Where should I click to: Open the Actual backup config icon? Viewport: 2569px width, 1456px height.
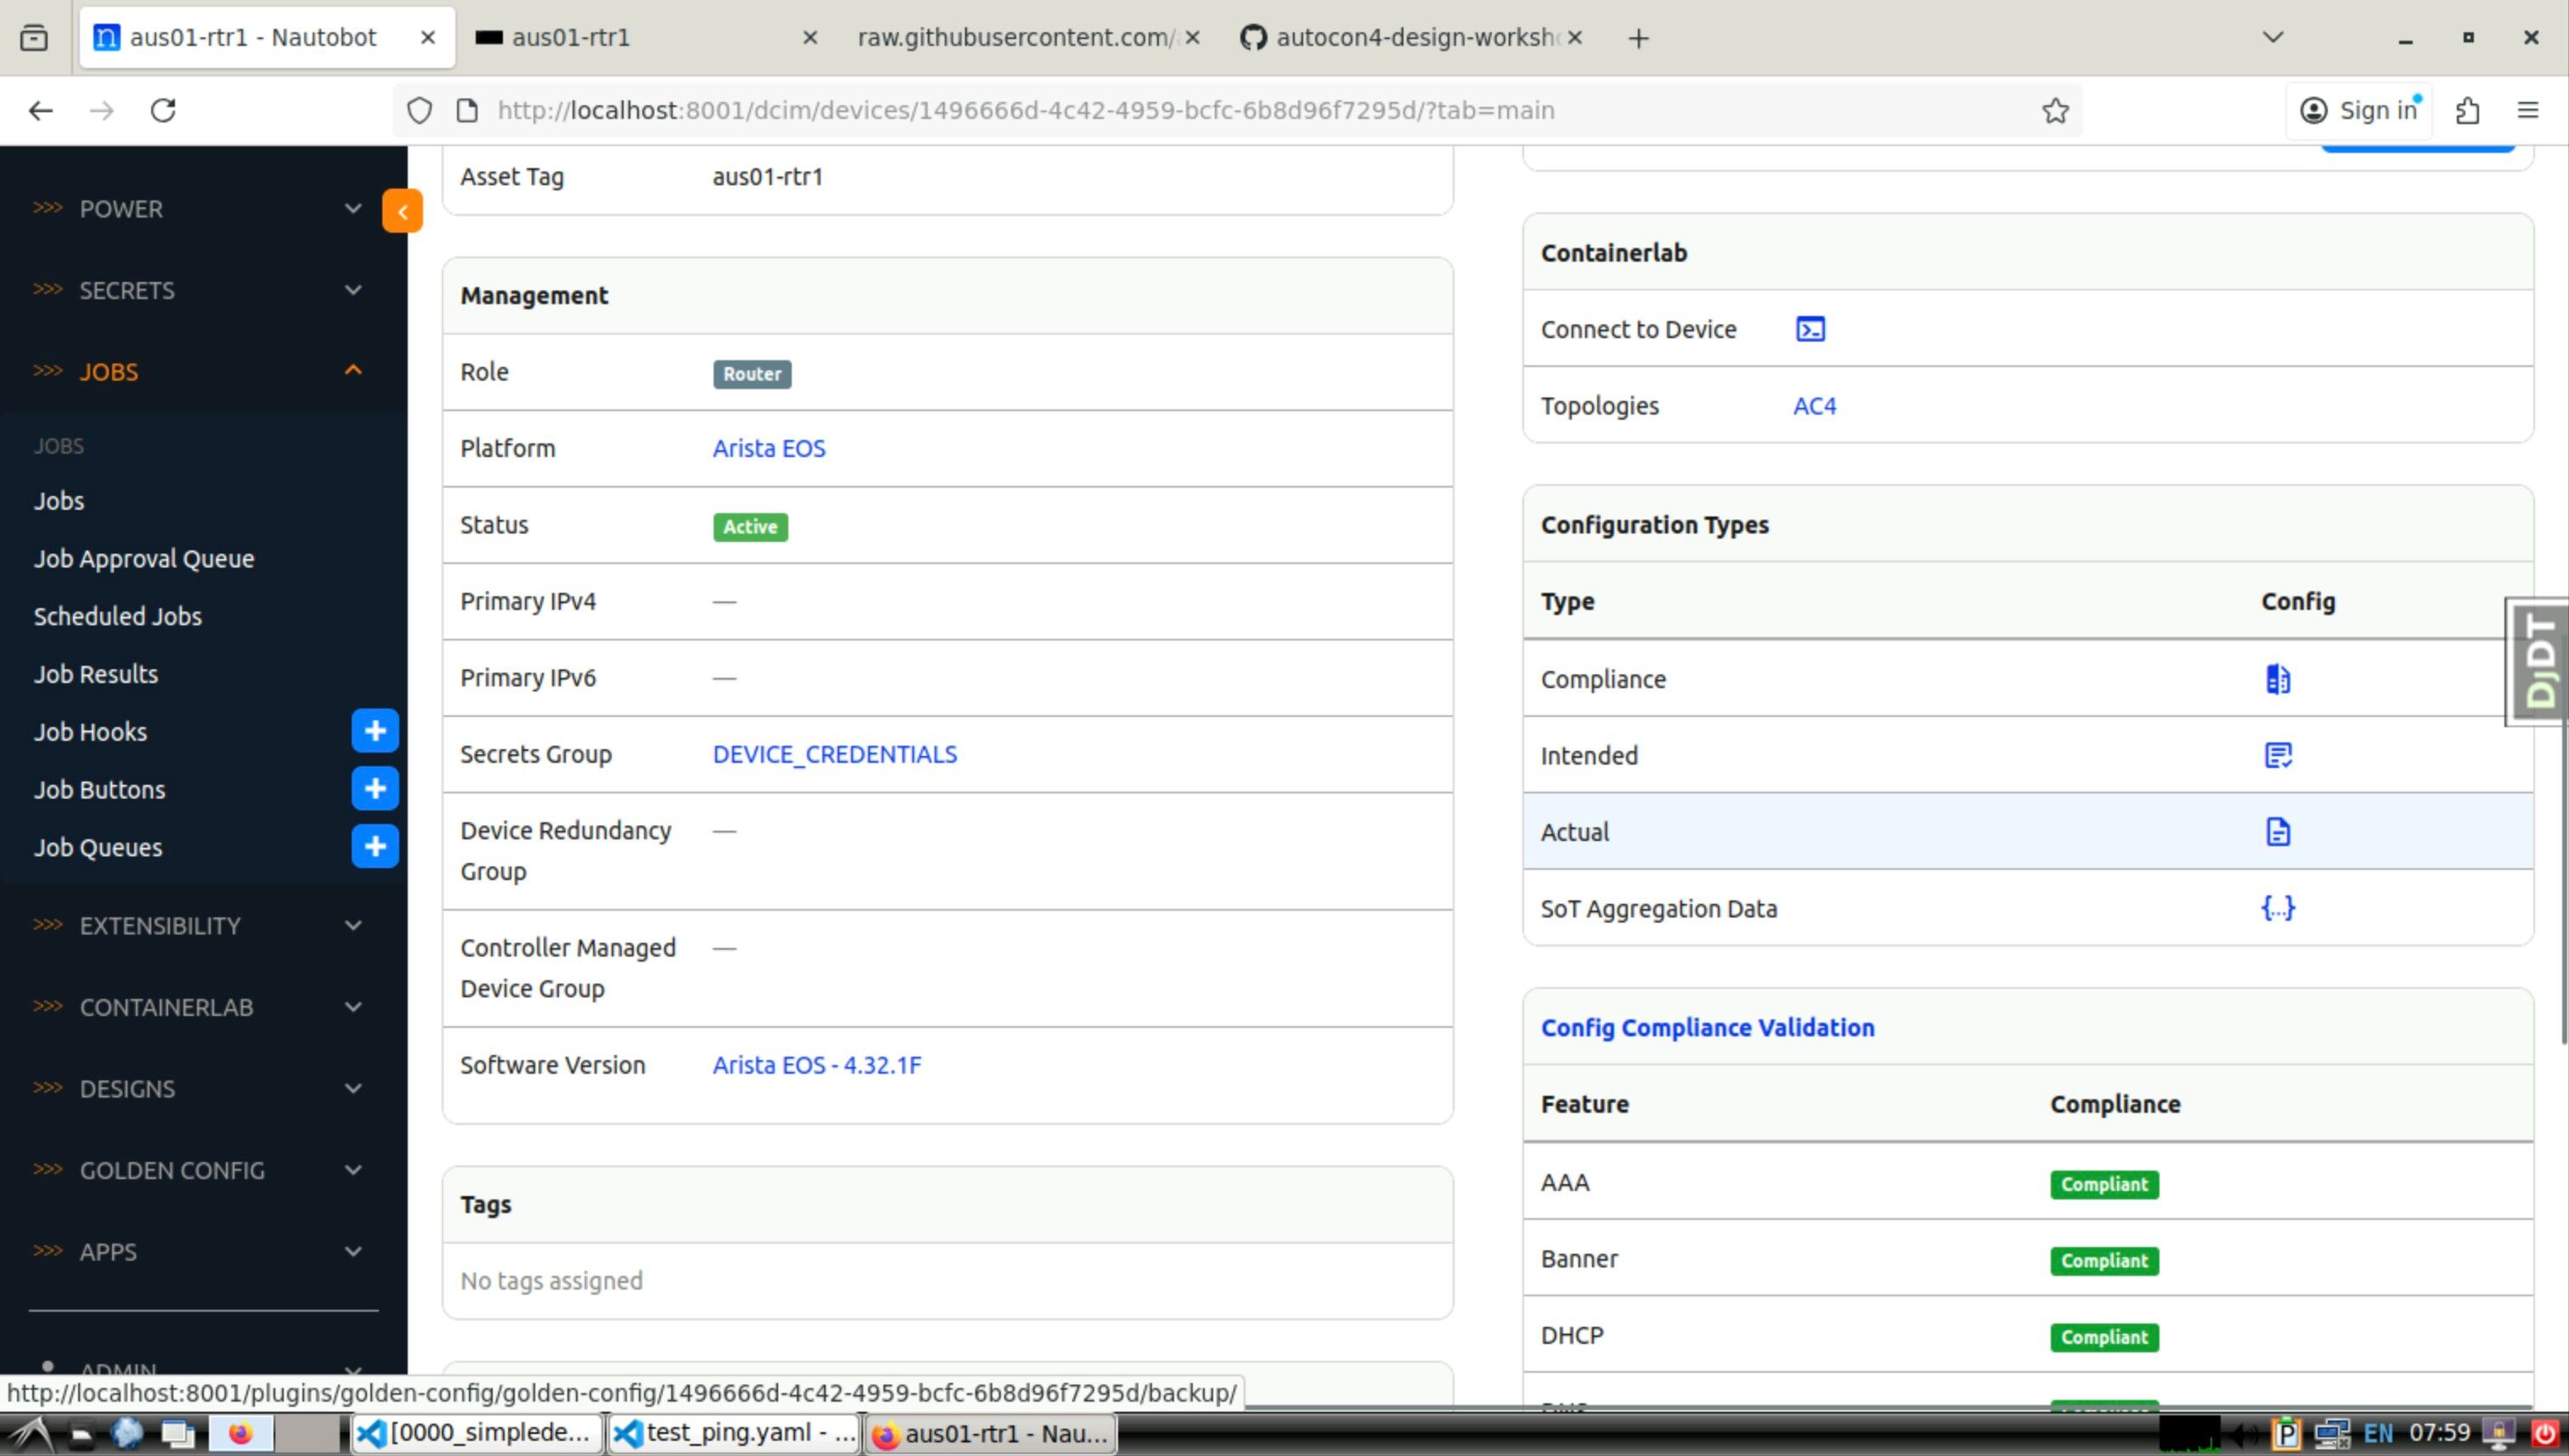click(2277, 832)
